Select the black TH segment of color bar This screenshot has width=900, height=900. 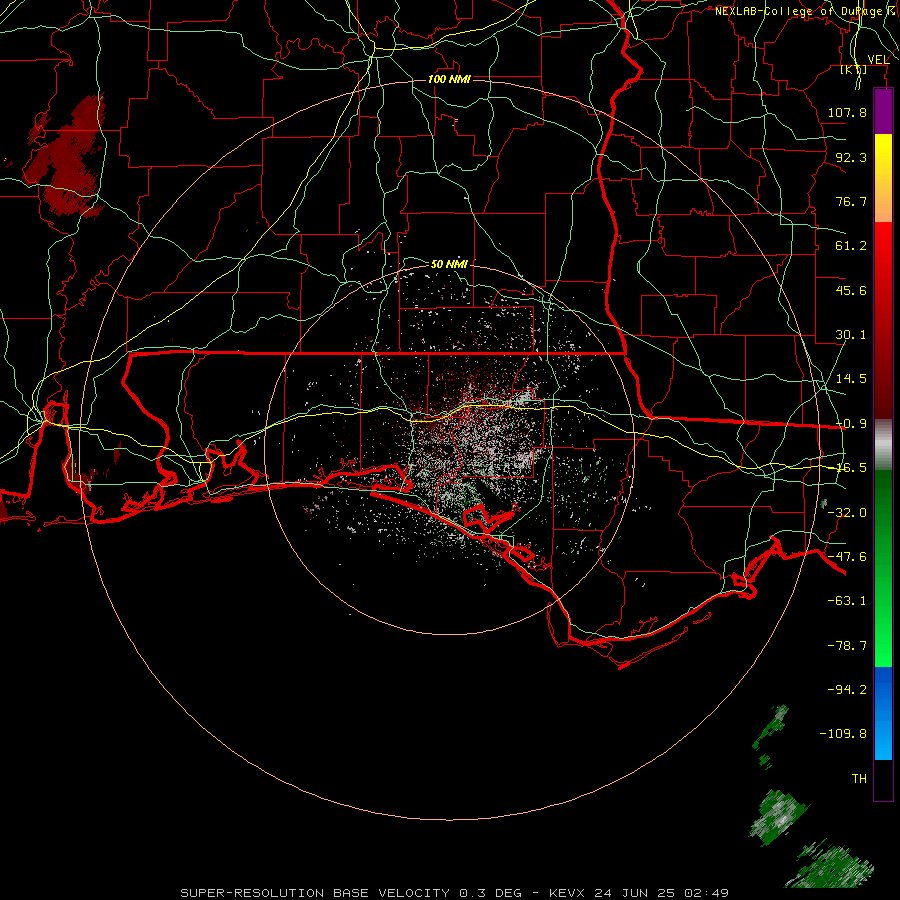tap(883, 779)
